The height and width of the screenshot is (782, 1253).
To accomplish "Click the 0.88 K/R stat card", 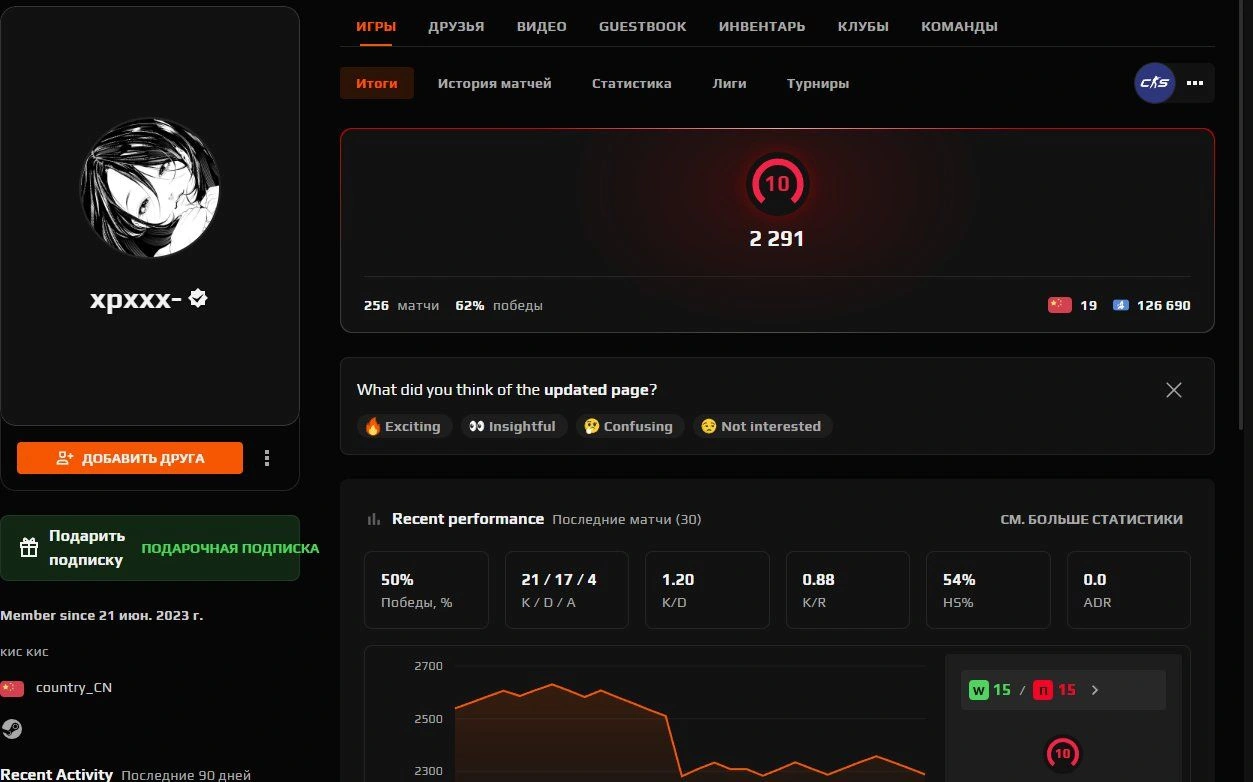I will pyautogui.click(x=848, y=590).
